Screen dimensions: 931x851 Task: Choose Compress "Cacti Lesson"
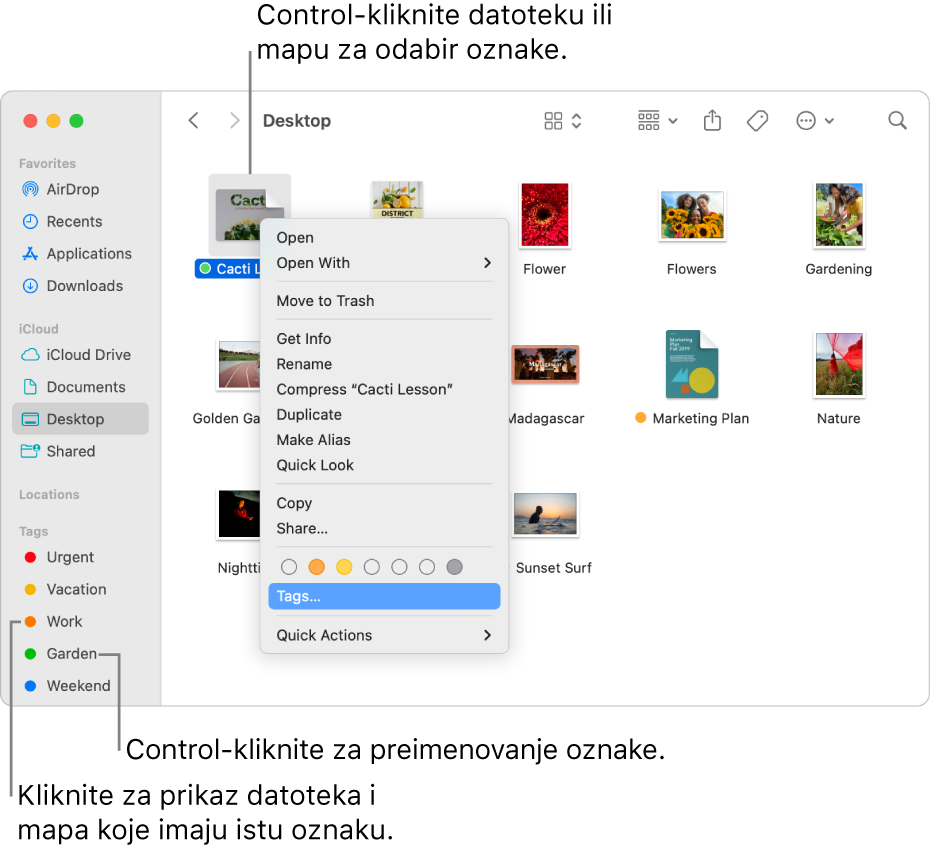384,389
